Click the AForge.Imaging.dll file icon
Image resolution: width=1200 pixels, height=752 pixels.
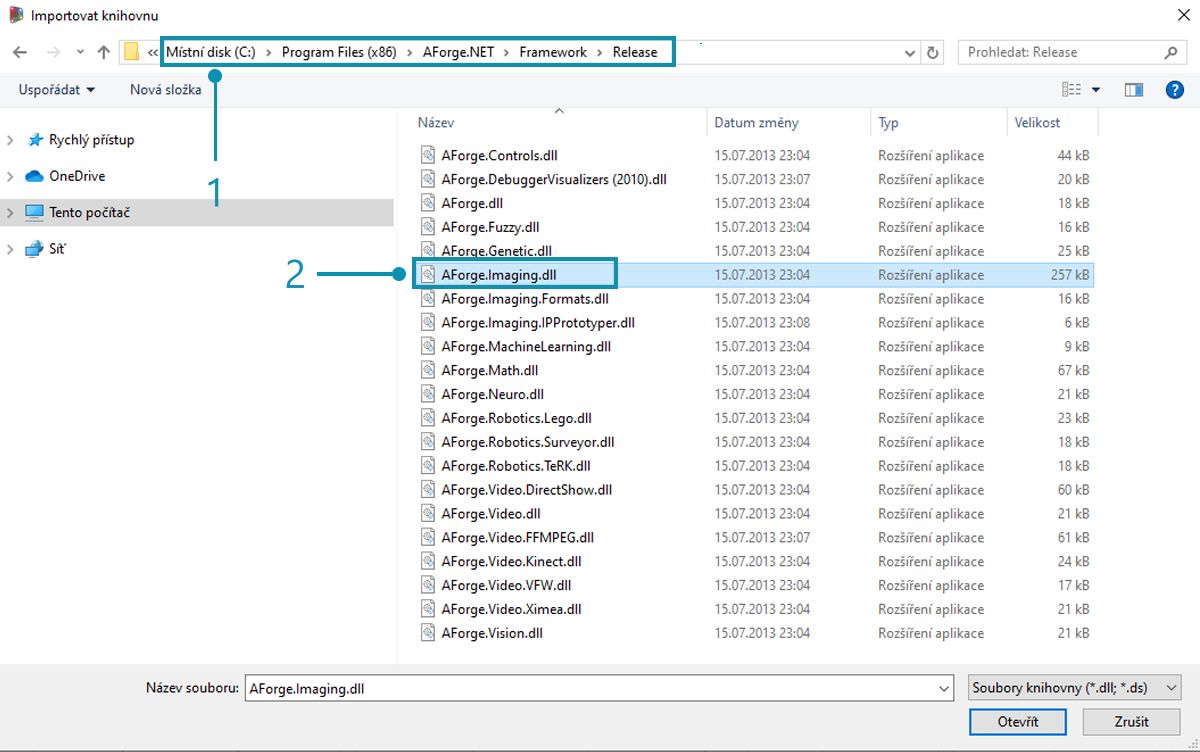pyautogui.click(x=428, y=275)
